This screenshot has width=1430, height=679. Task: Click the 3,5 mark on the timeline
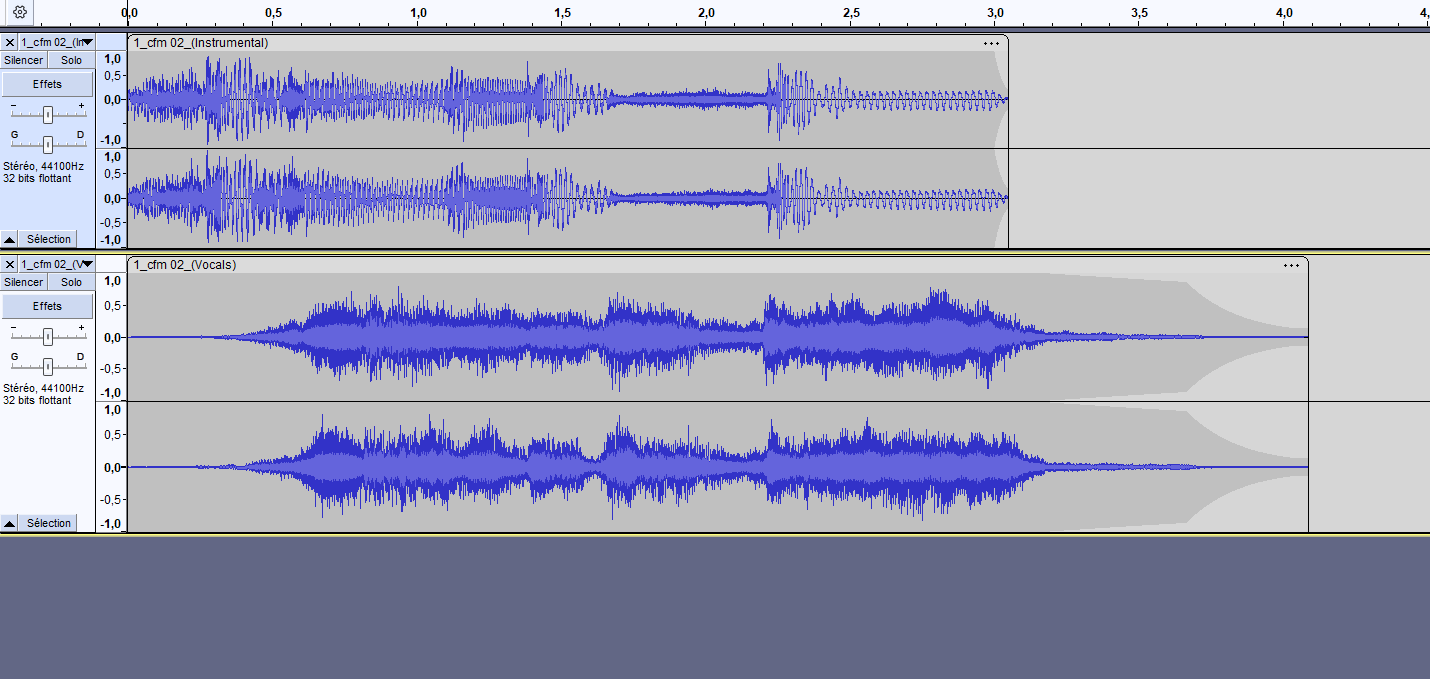1139,13
